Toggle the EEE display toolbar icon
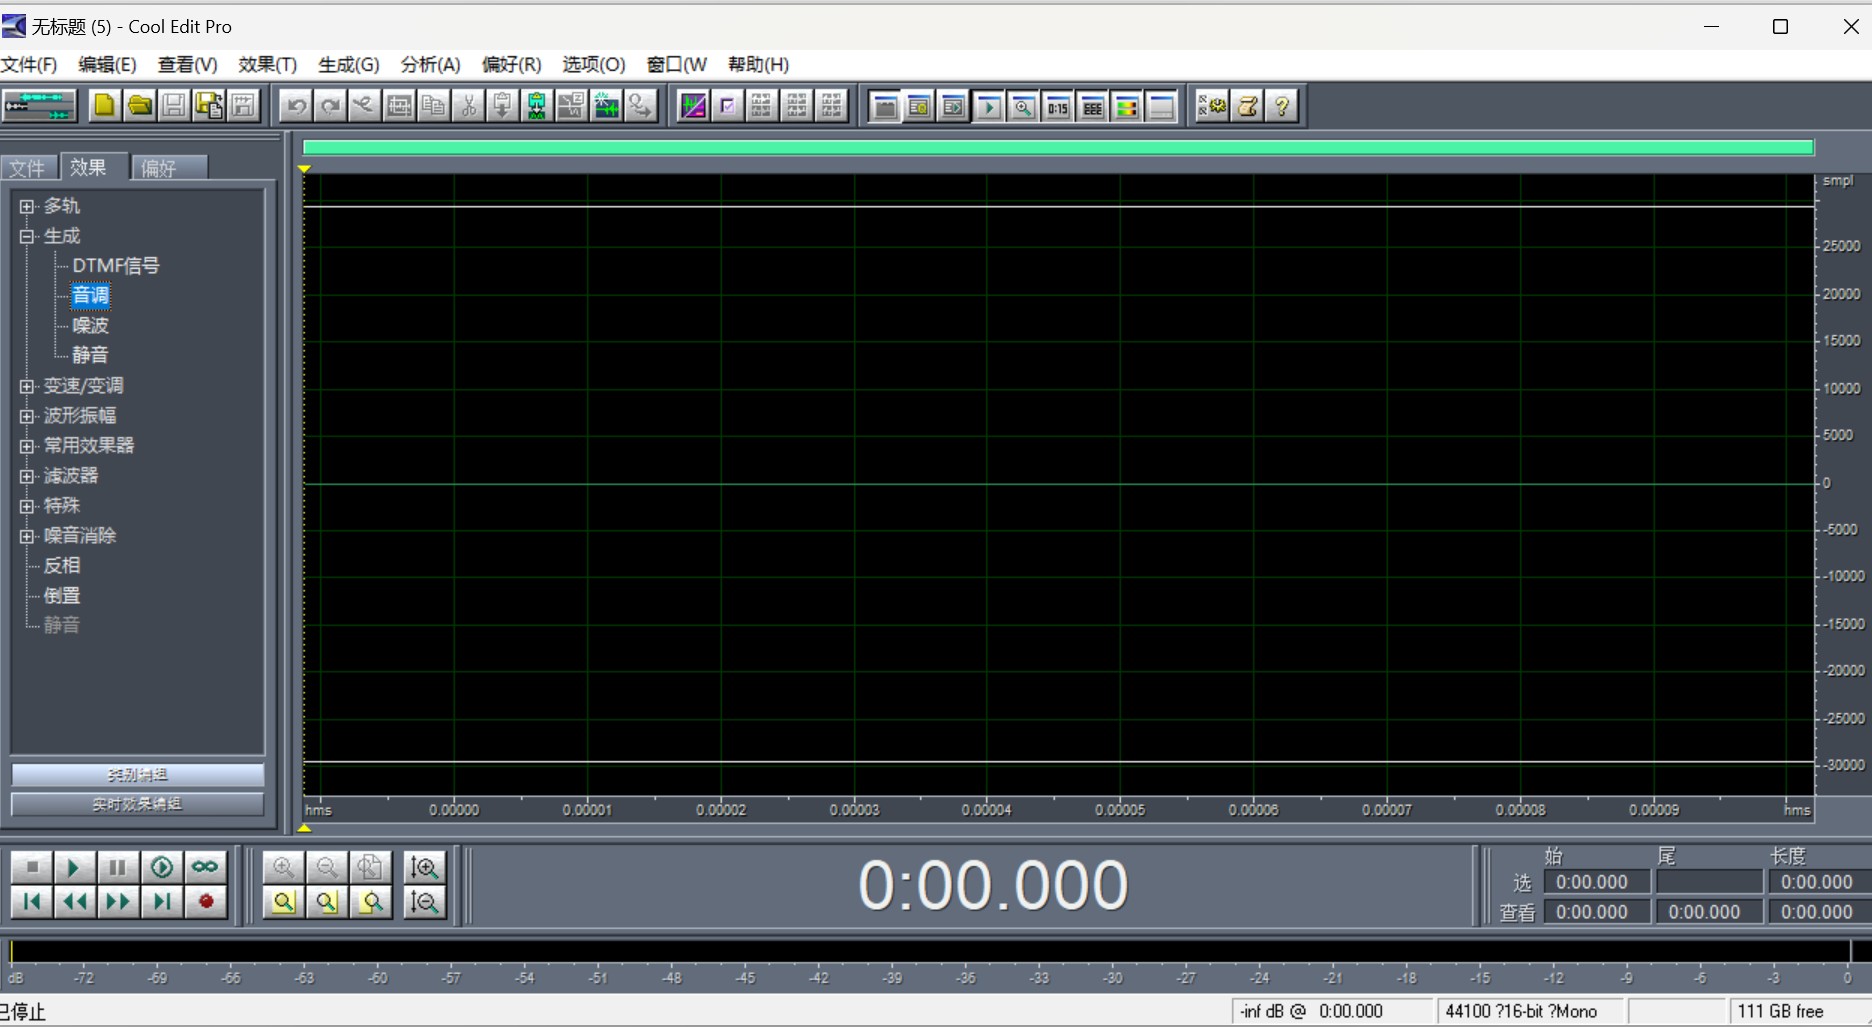The width and height of the screenshot is (1872, 1027). click(1092, 106)
